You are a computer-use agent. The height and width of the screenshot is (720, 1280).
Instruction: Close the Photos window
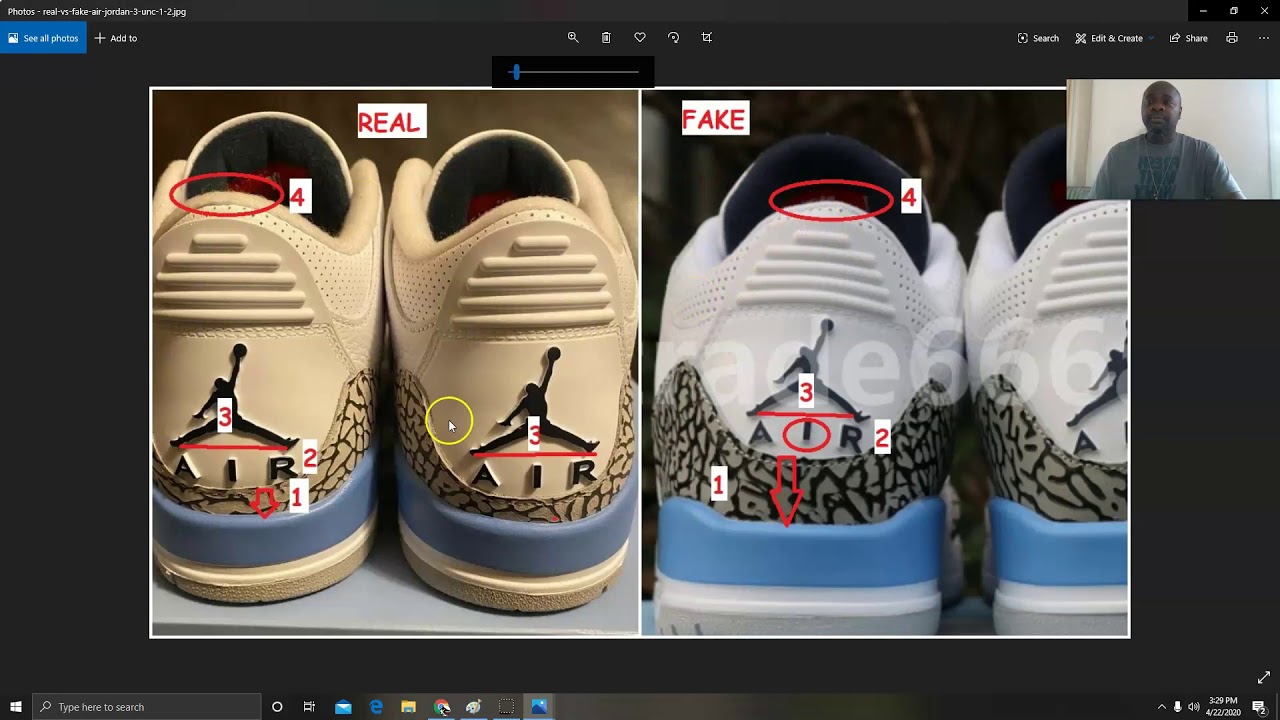pos(1264,11)
